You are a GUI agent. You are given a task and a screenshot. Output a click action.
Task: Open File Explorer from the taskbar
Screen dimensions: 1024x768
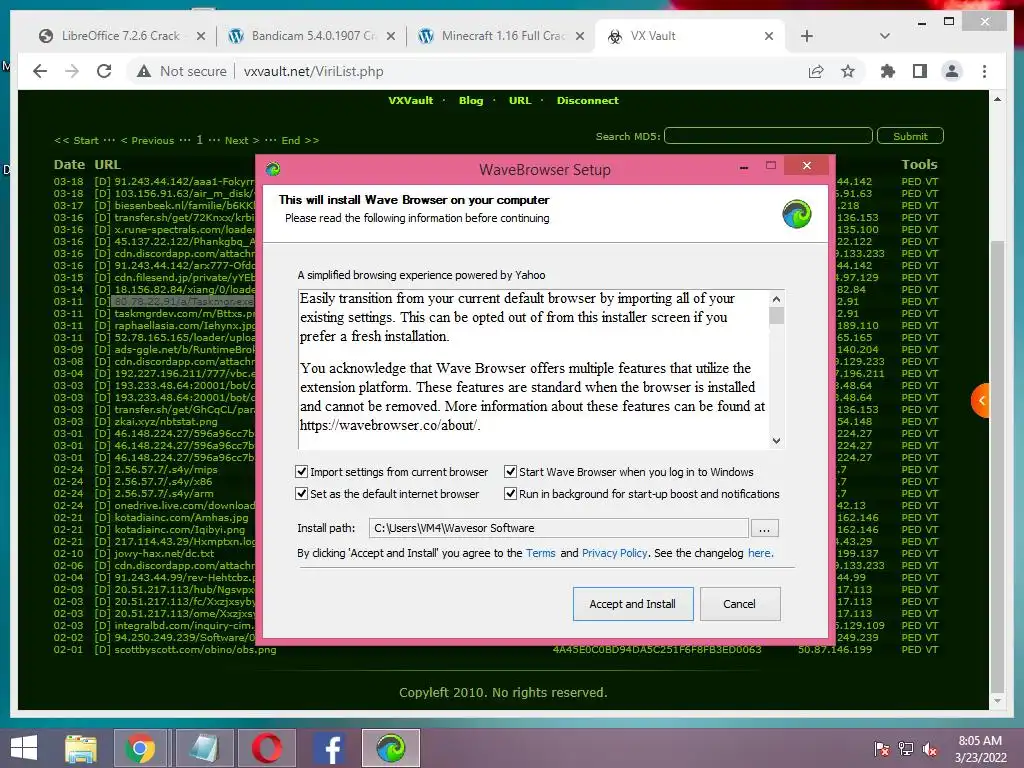[81, 748]
